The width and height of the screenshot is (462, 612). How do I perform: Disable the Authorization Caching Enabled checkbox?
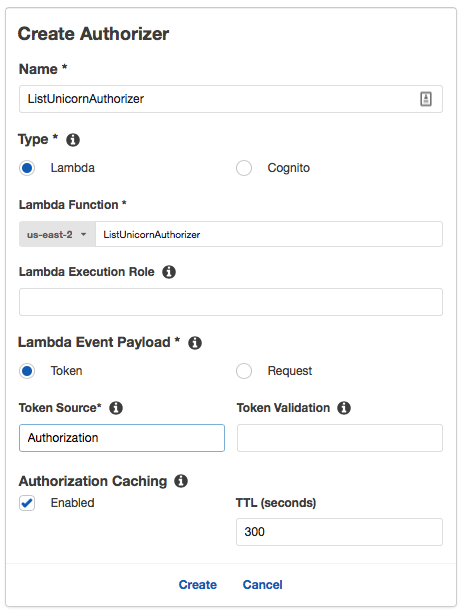pyautogui.click(x=27, y=503)
